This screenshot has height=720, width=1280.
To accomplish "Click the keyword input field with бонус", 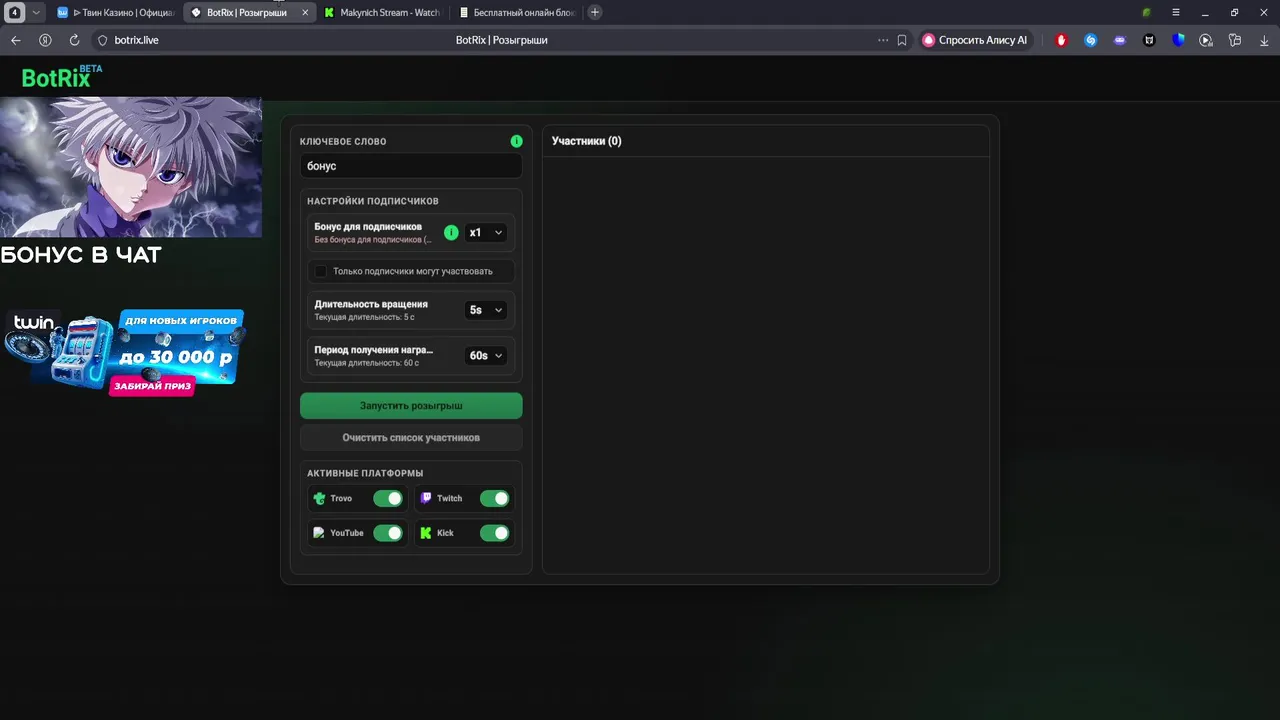I will point(411,166).
